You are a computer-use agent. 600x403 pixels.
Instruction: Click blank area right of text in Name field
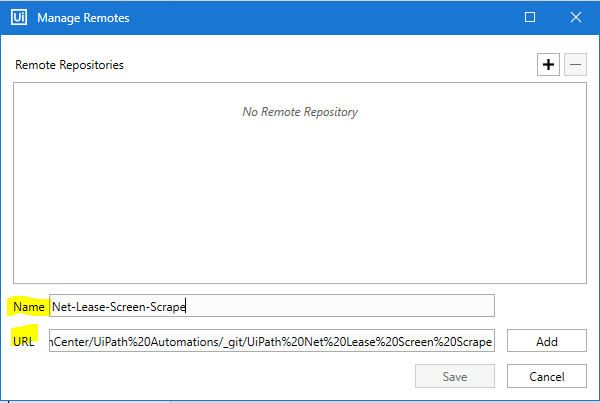click(339, 306)
